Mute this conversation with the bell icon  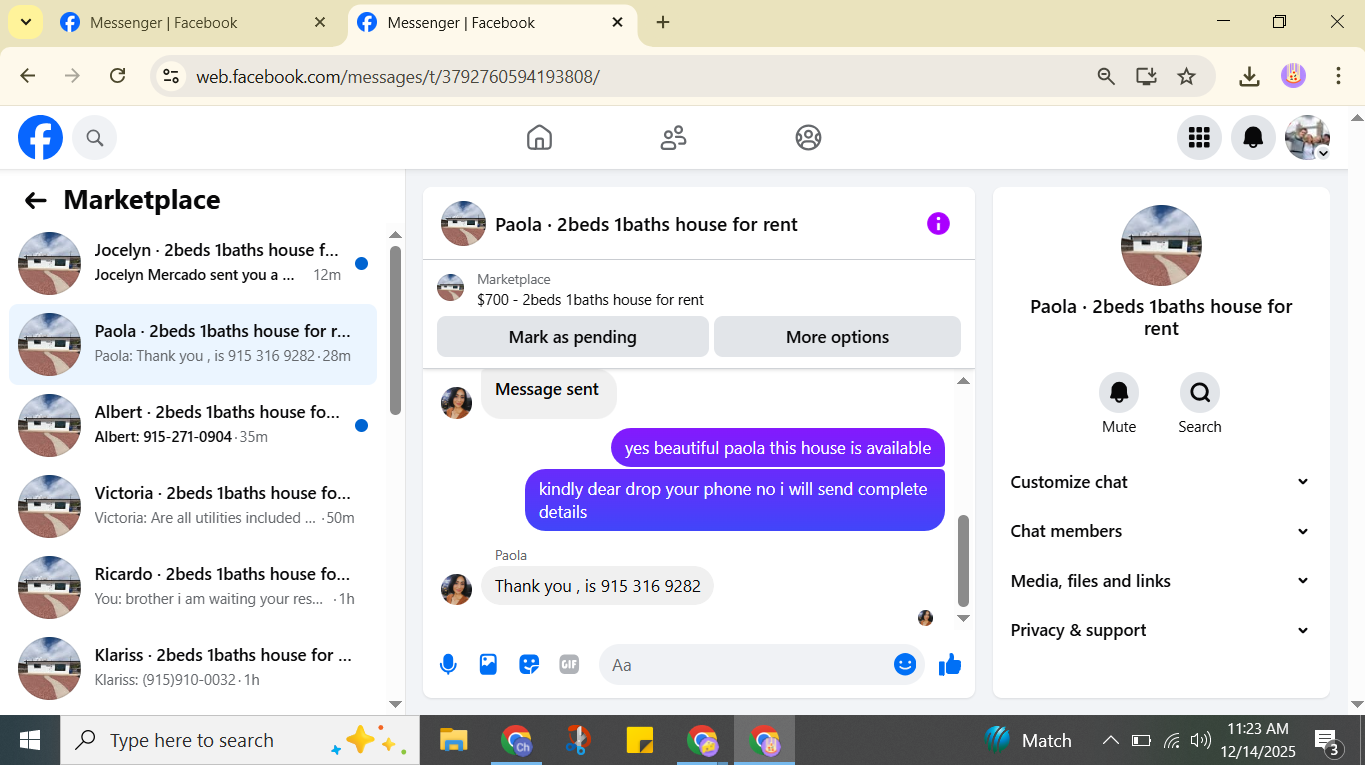[x=1119, y=393]
